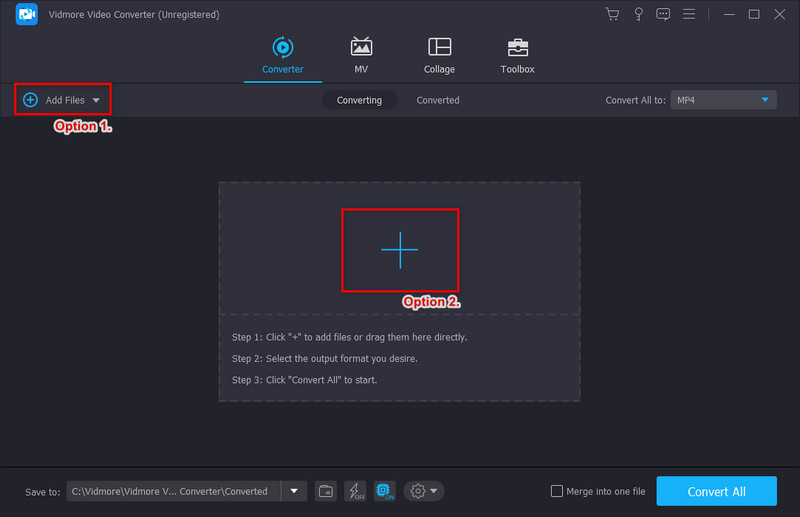Click the shopping cart purchase icon
This screenshot has width=800, height=517.
tap(612, 14)
